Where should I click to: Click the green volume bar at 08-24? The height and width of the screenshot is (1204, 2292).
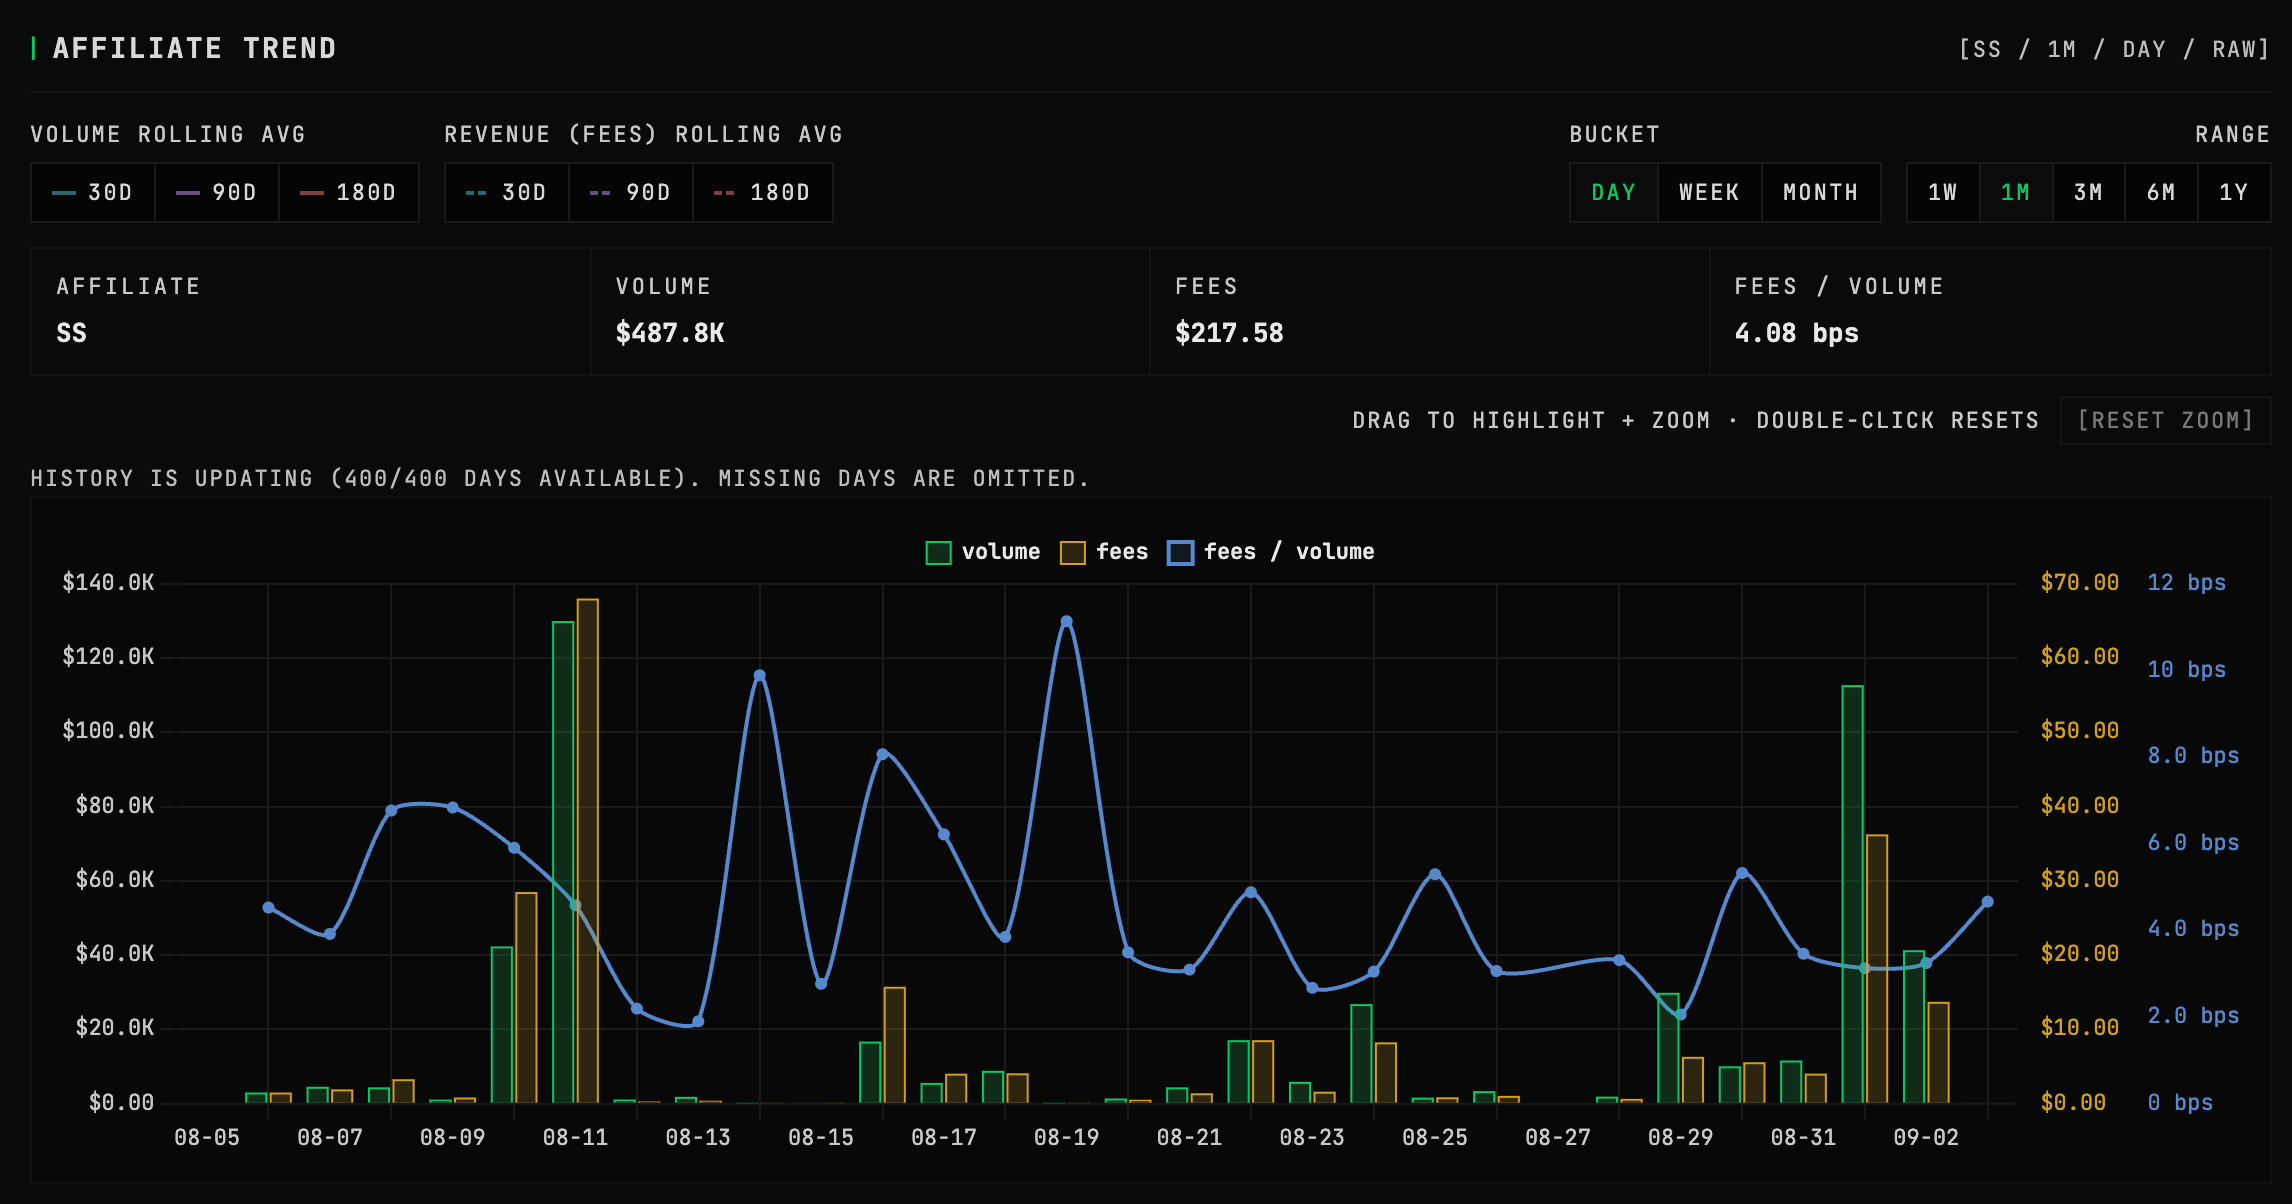[x=1361, y=1054]
